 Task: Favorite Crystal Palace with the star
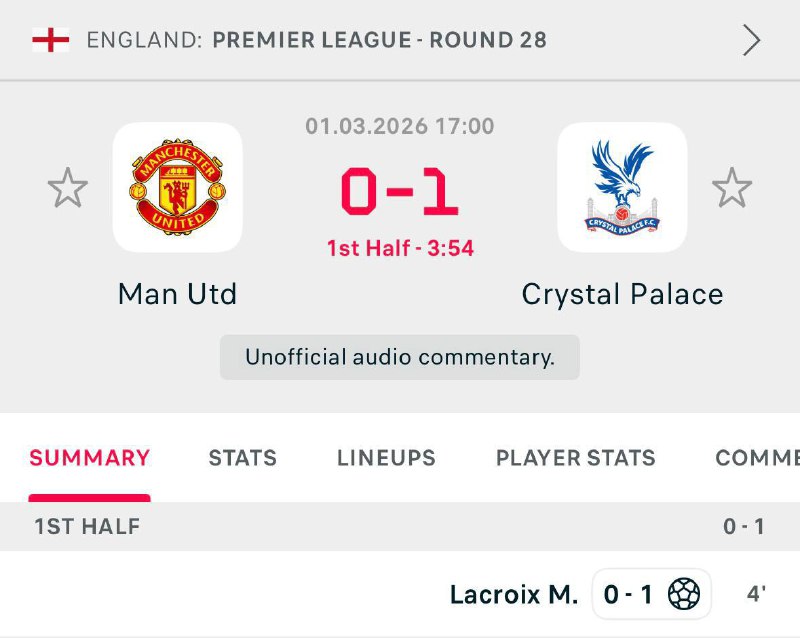point(732,188)
